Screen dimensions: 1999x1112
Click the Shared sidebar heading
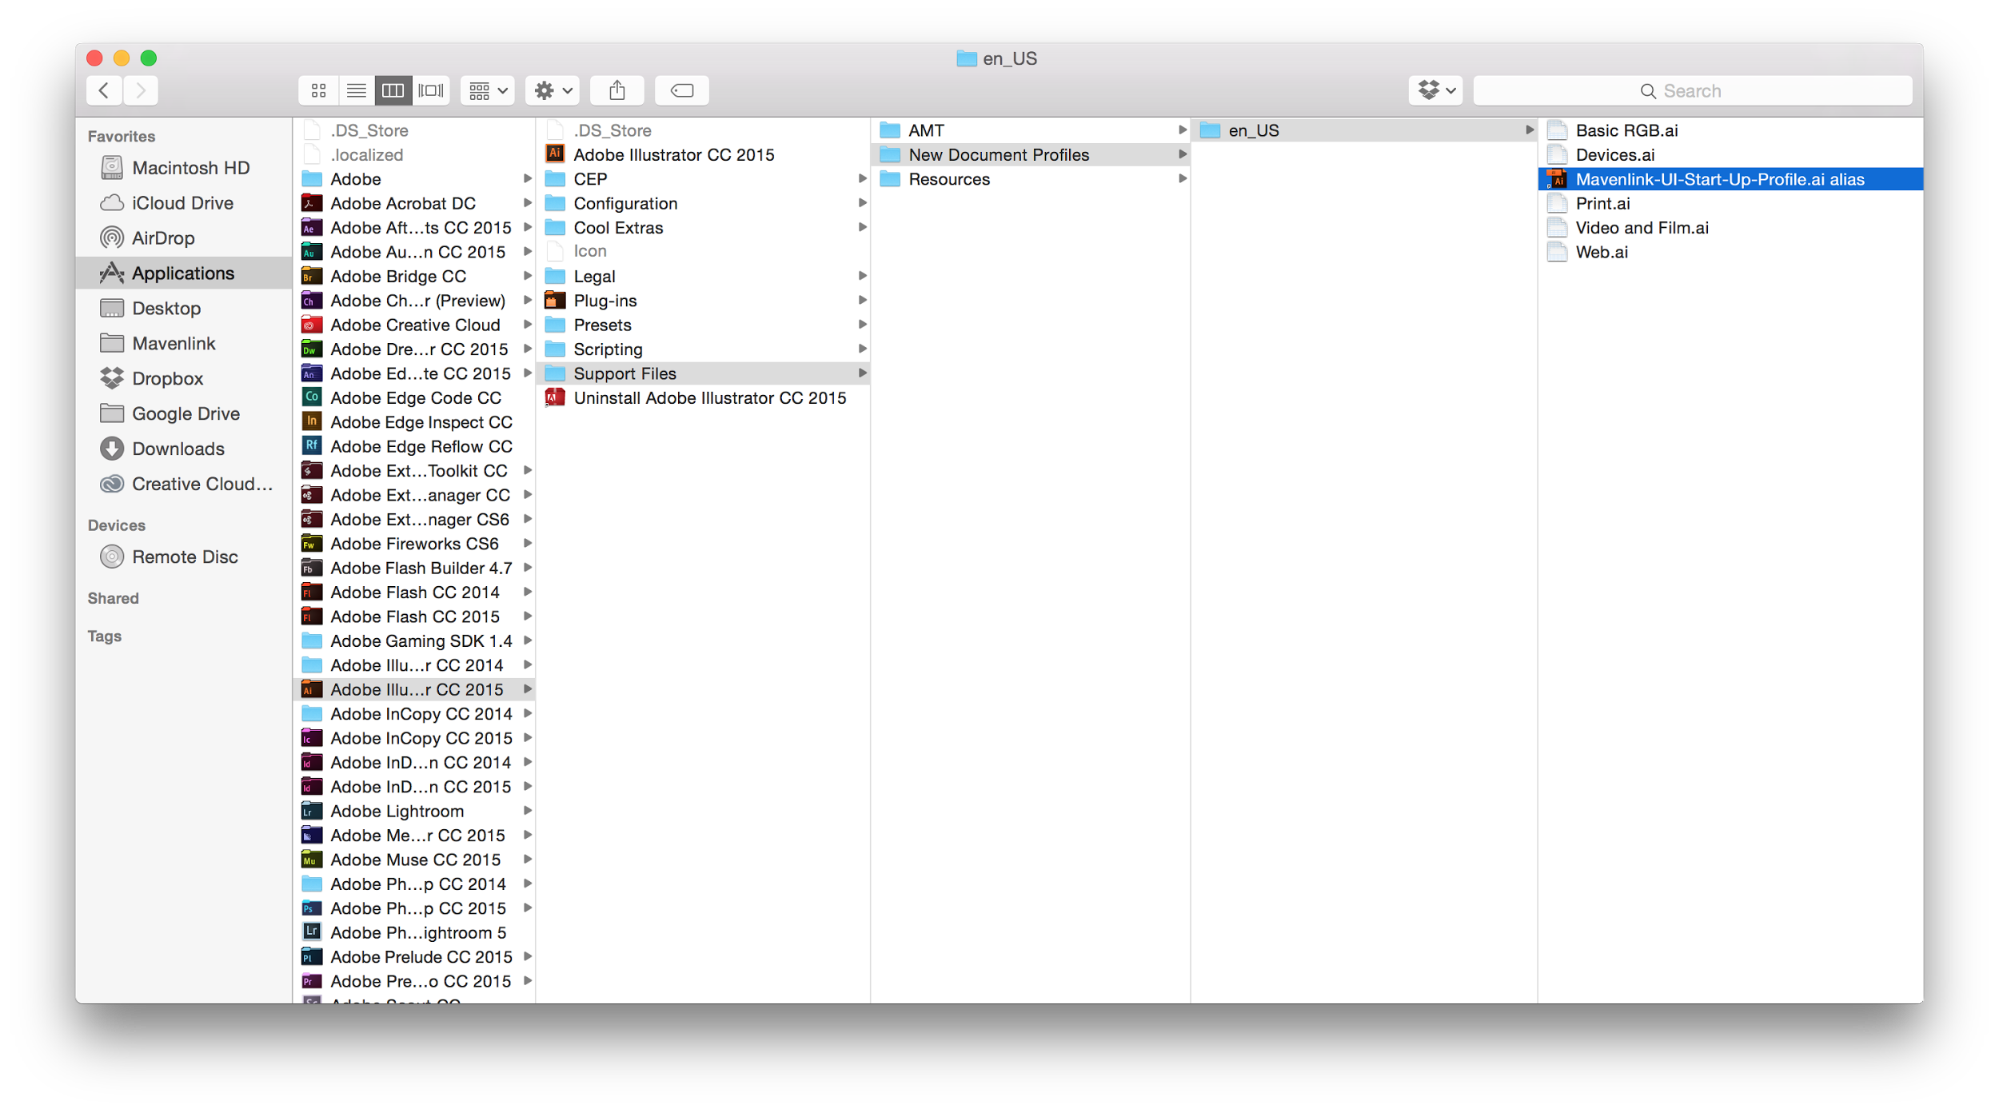point(113,598)
